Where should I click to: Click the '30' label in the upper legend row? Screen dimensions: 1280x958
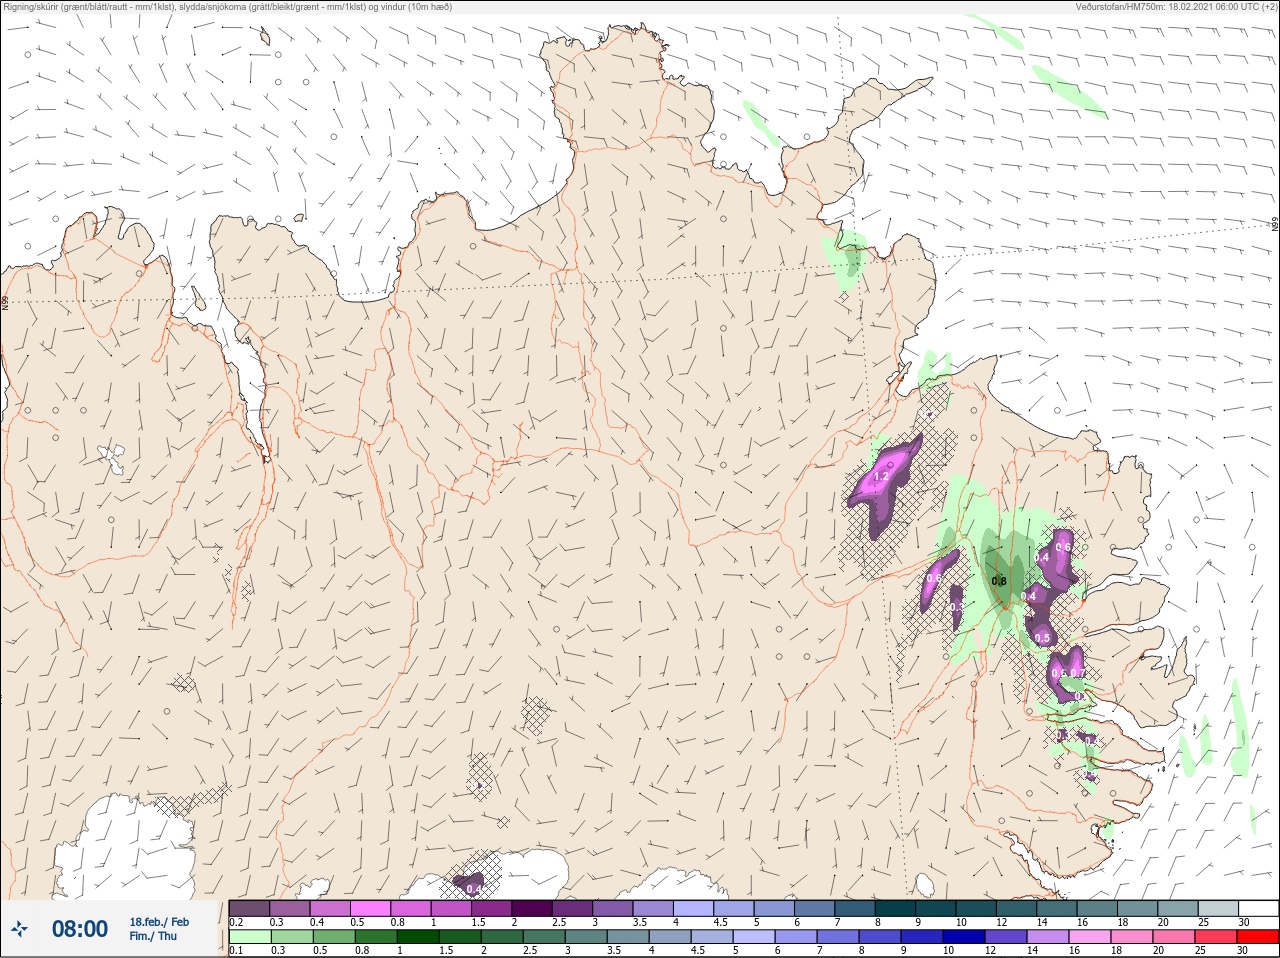tap(1244, 922)
